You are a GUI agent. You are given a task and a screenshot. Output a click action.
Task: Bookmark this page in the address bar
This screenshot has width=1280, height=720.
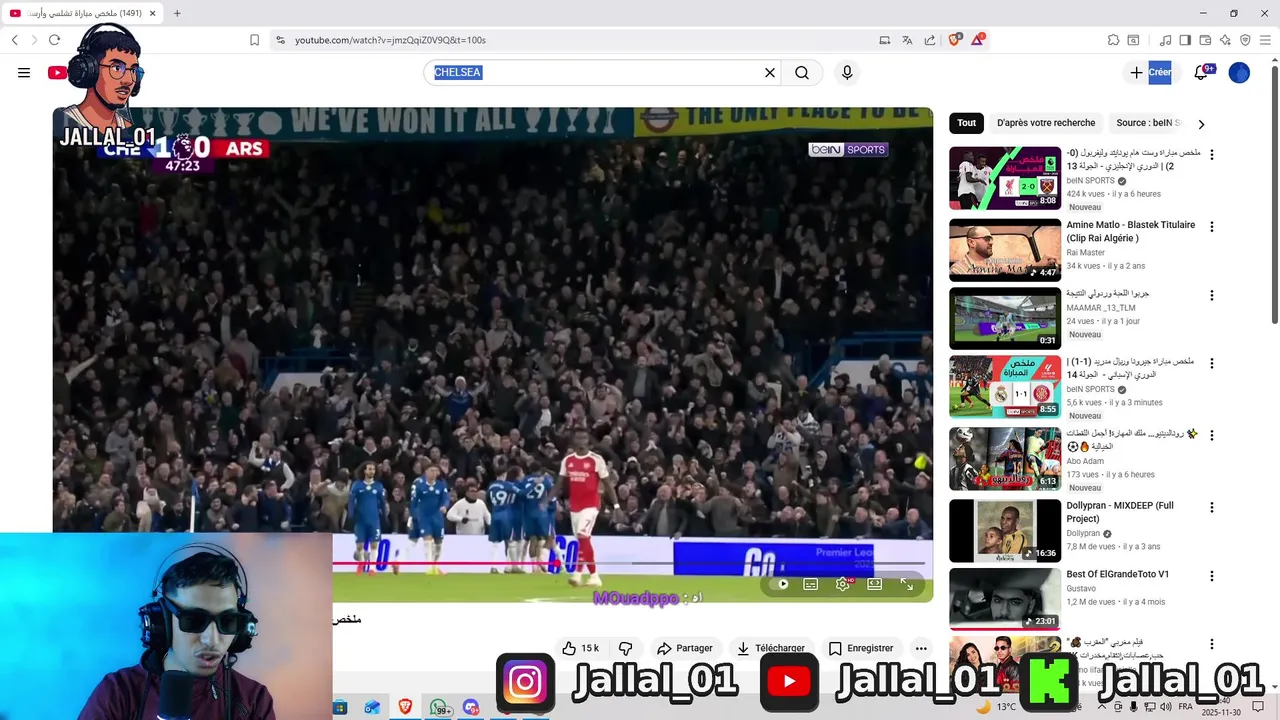coord(254,40)
